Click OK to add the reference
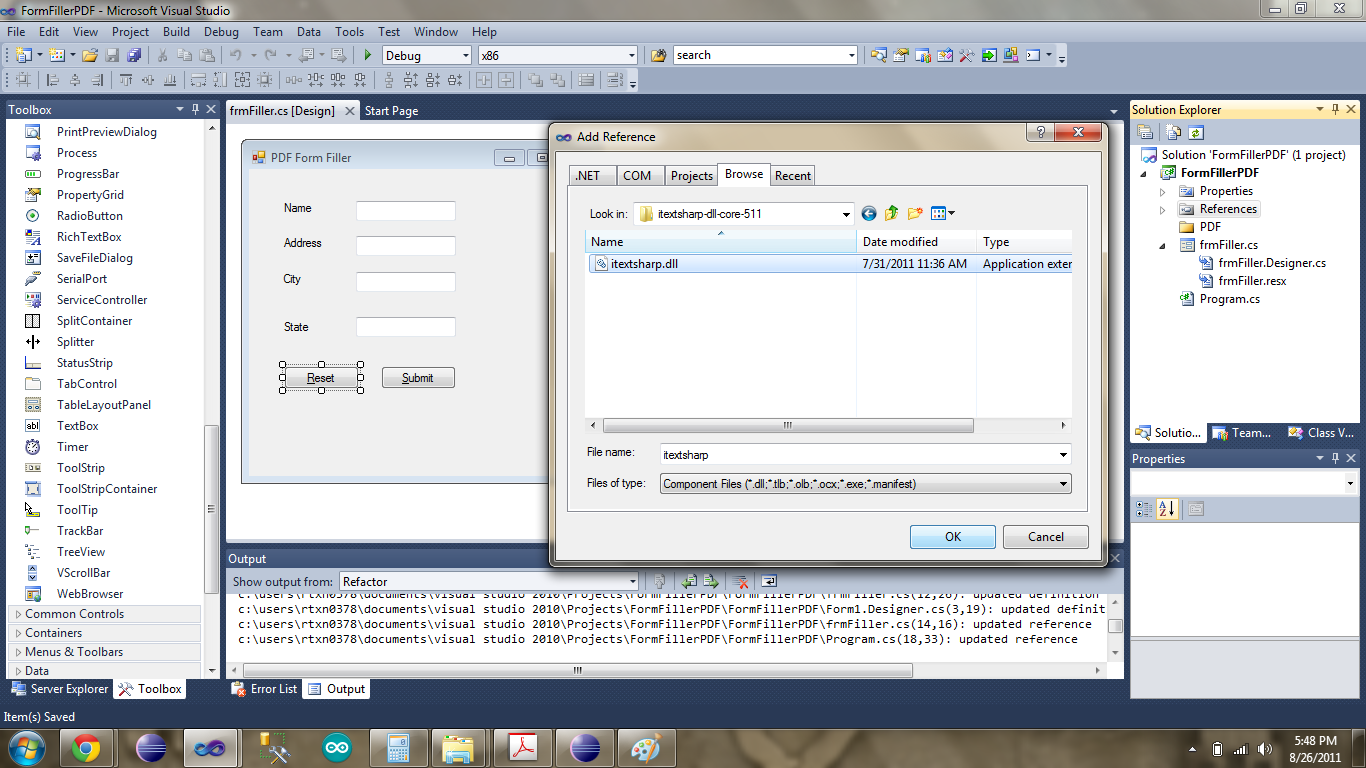The image size is (1366, 768). click(x=951, y=537)
